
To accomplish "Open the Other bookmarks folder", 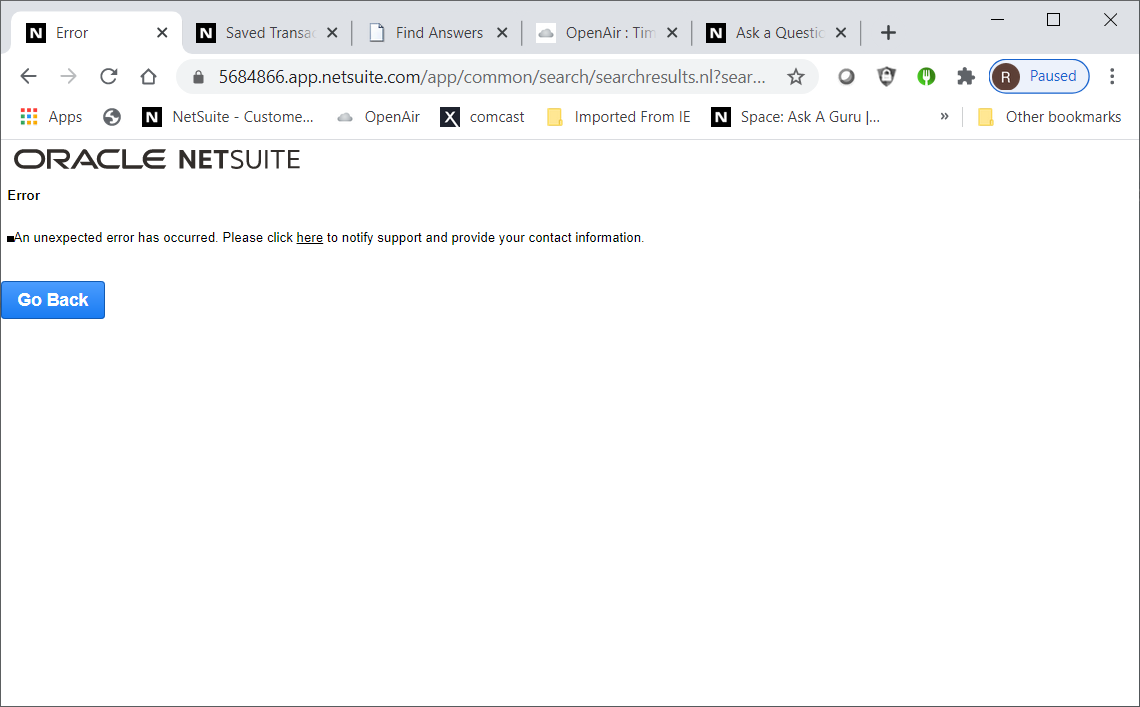I will [1049, 117].
